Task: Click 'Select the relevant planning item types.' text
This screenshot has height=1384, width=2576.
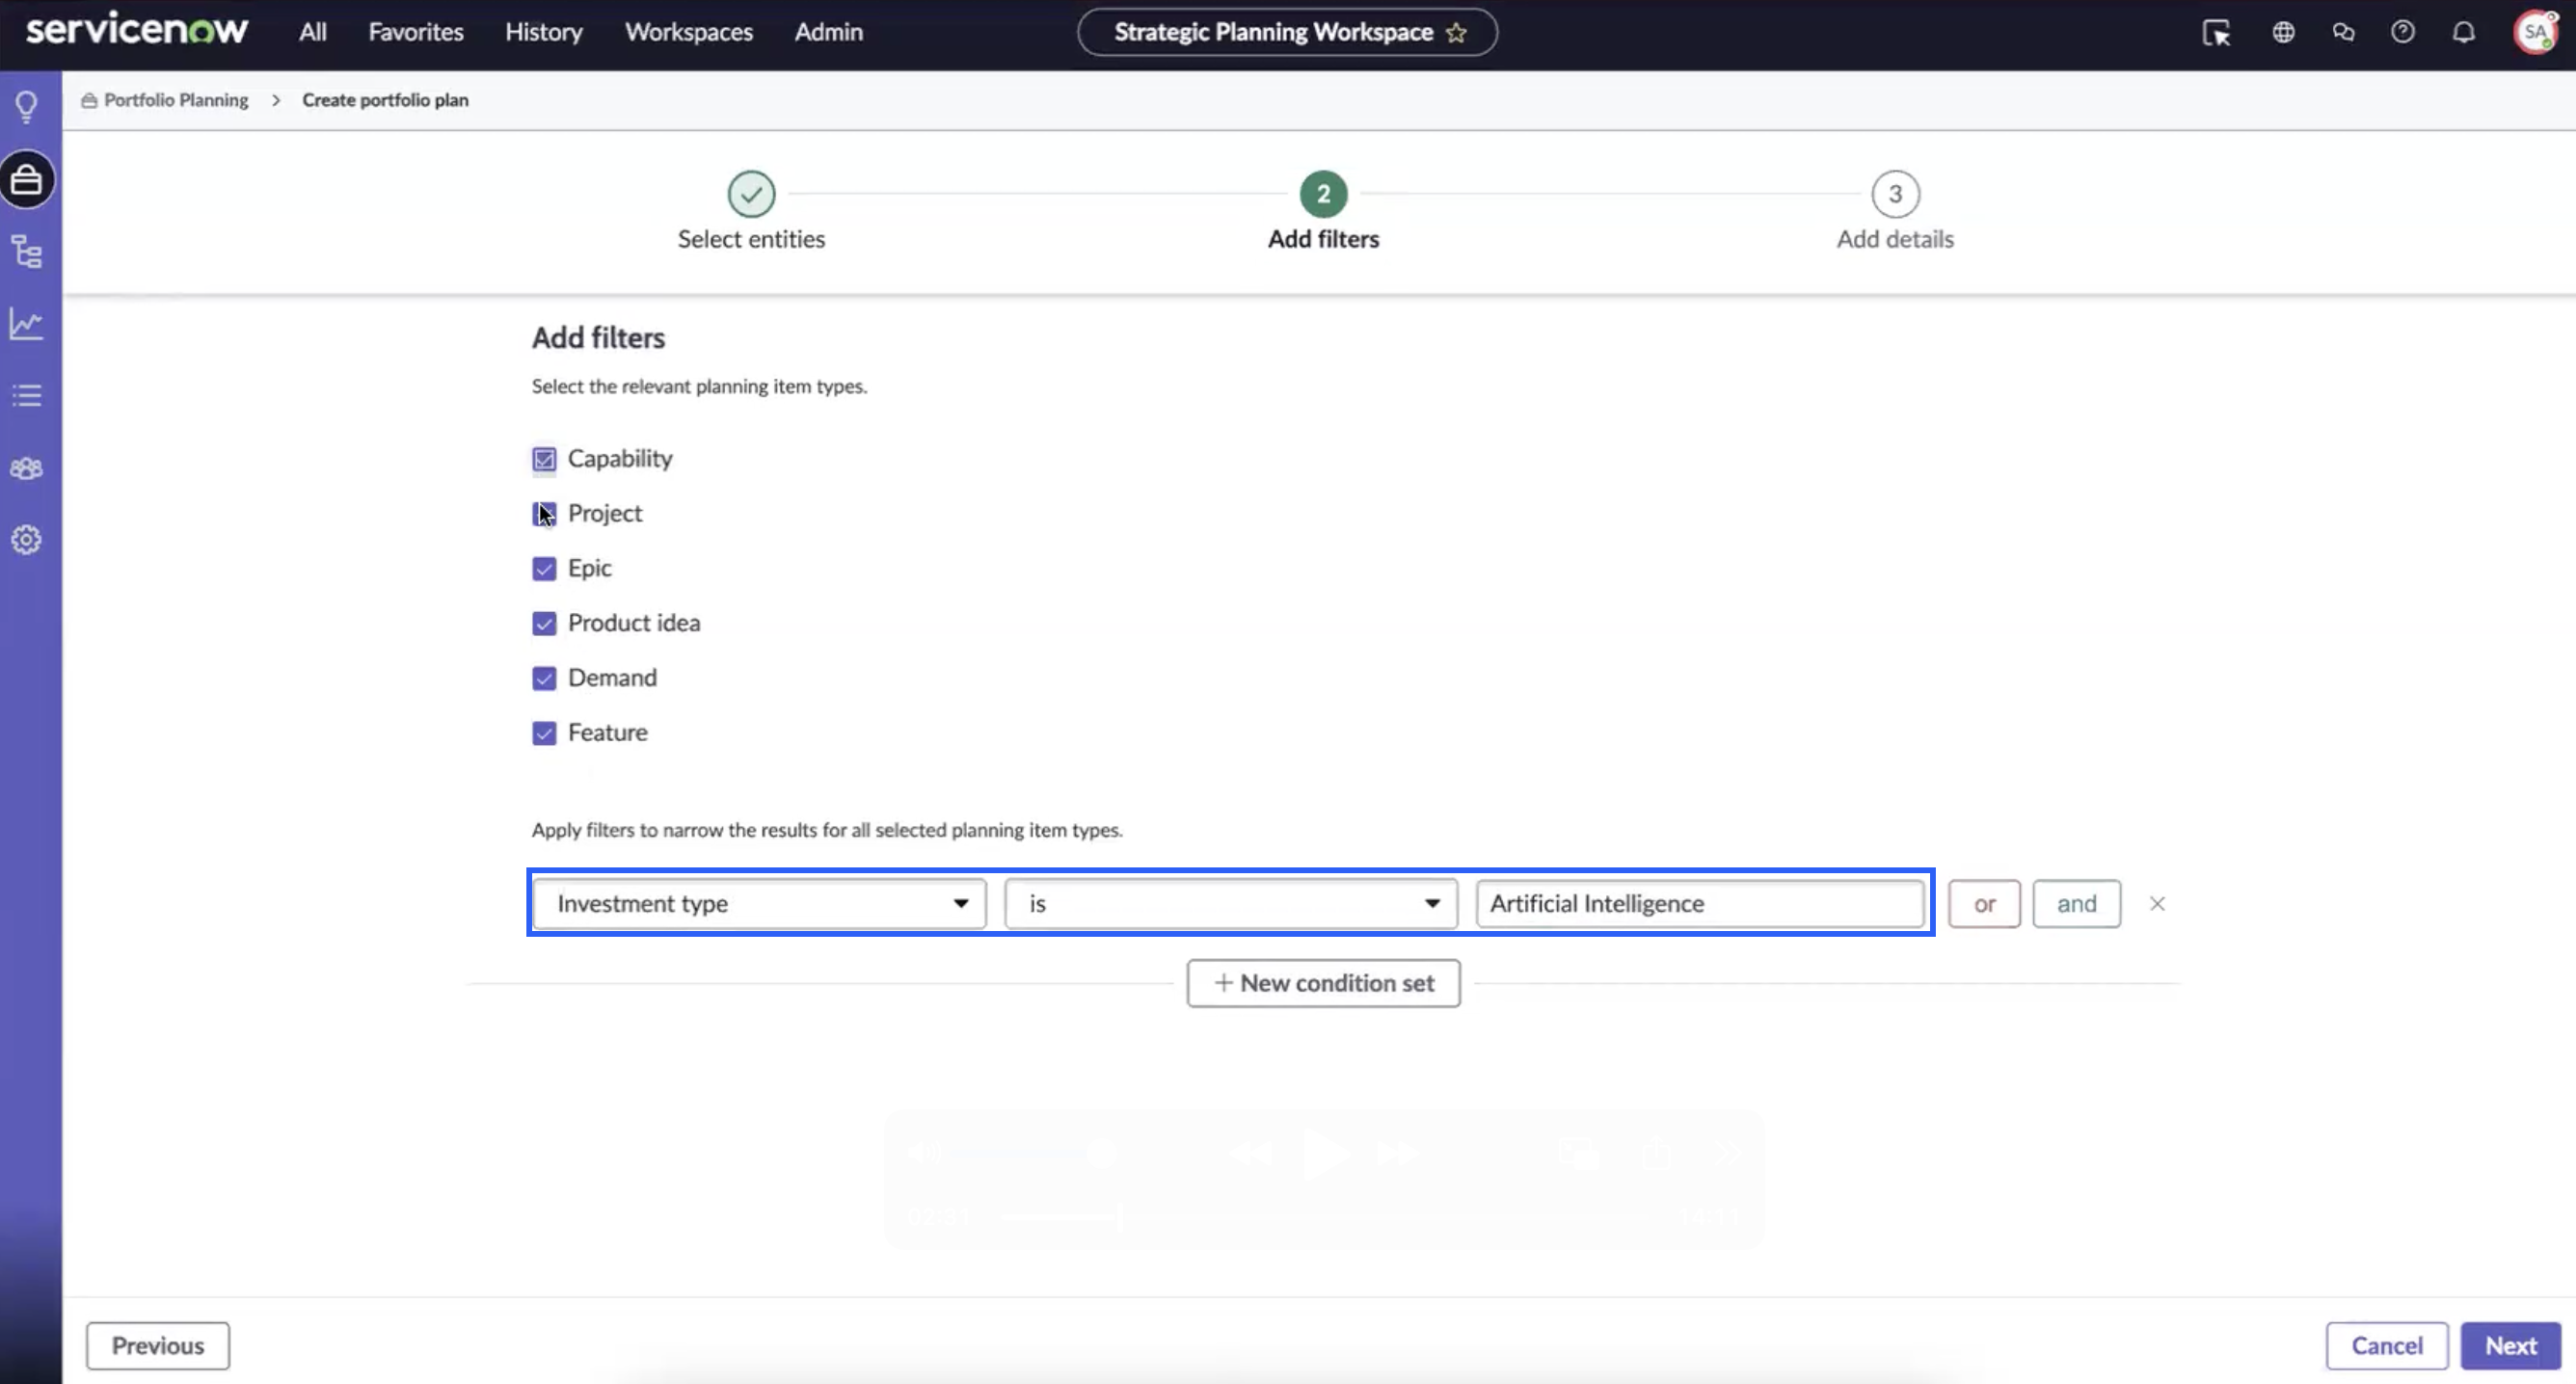Action: [699, 386]
